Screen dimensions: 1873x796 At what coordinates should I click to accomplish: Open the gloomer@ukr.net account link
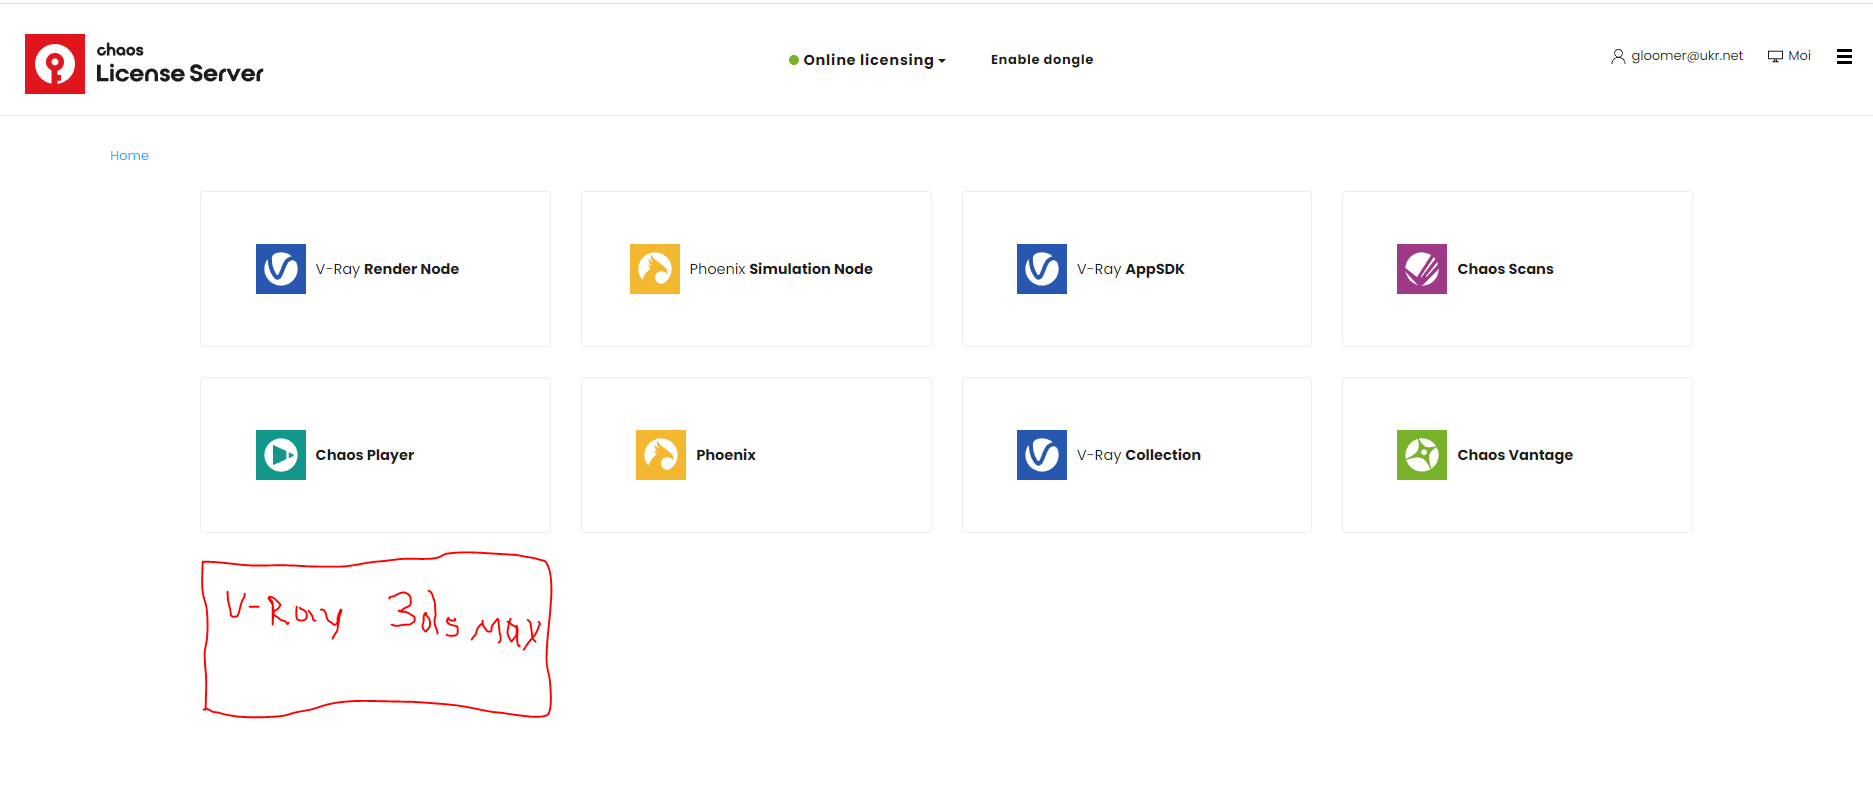(1687, 56)
